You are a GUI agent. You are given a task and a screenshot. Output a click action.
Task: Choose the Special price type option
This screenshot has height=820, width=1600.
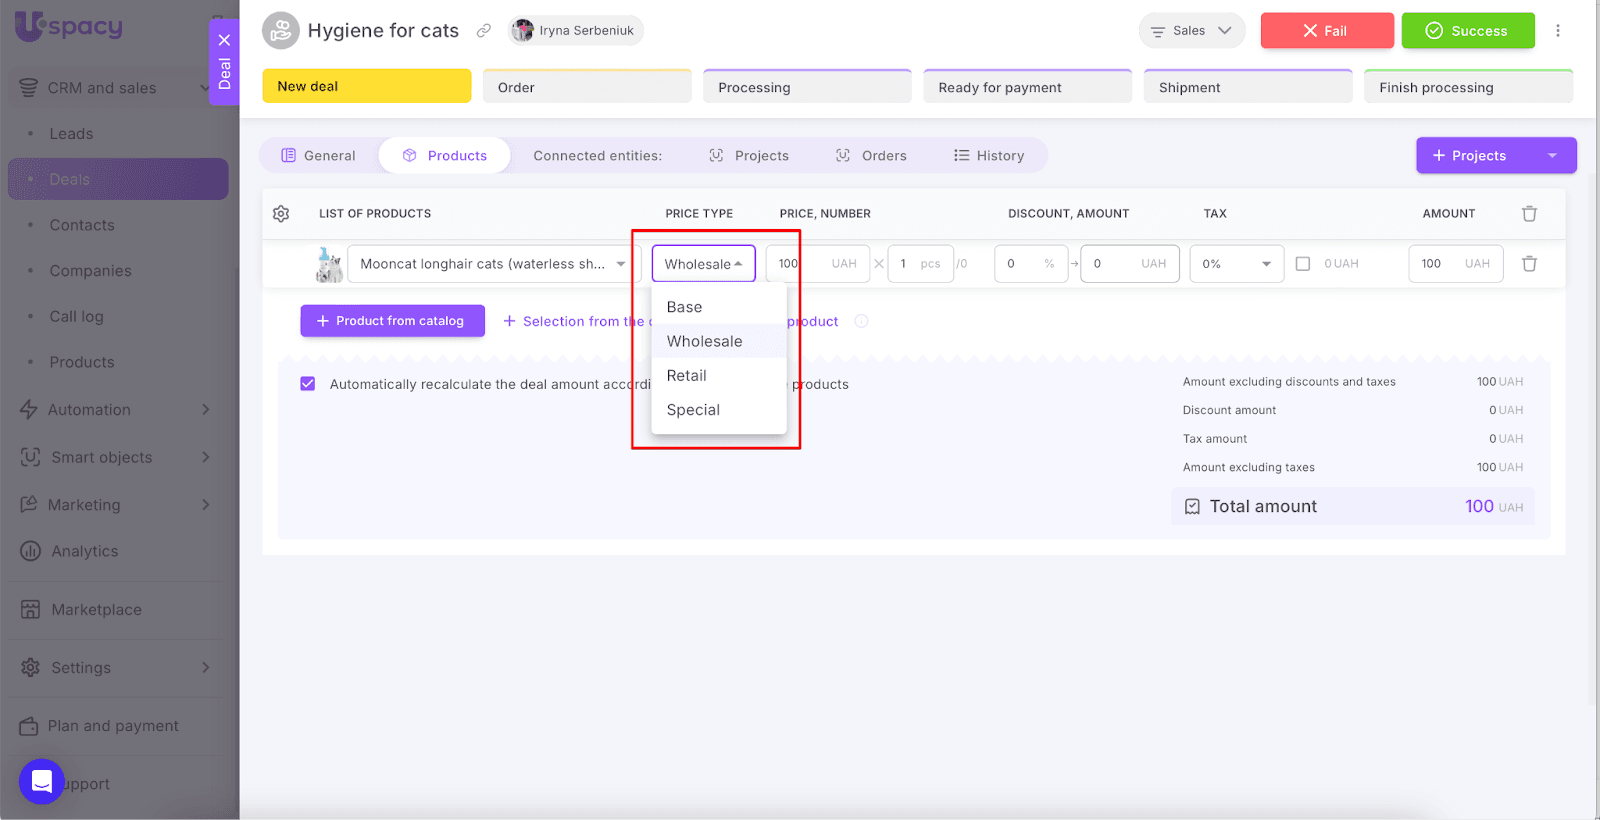[x=693, y=410]
